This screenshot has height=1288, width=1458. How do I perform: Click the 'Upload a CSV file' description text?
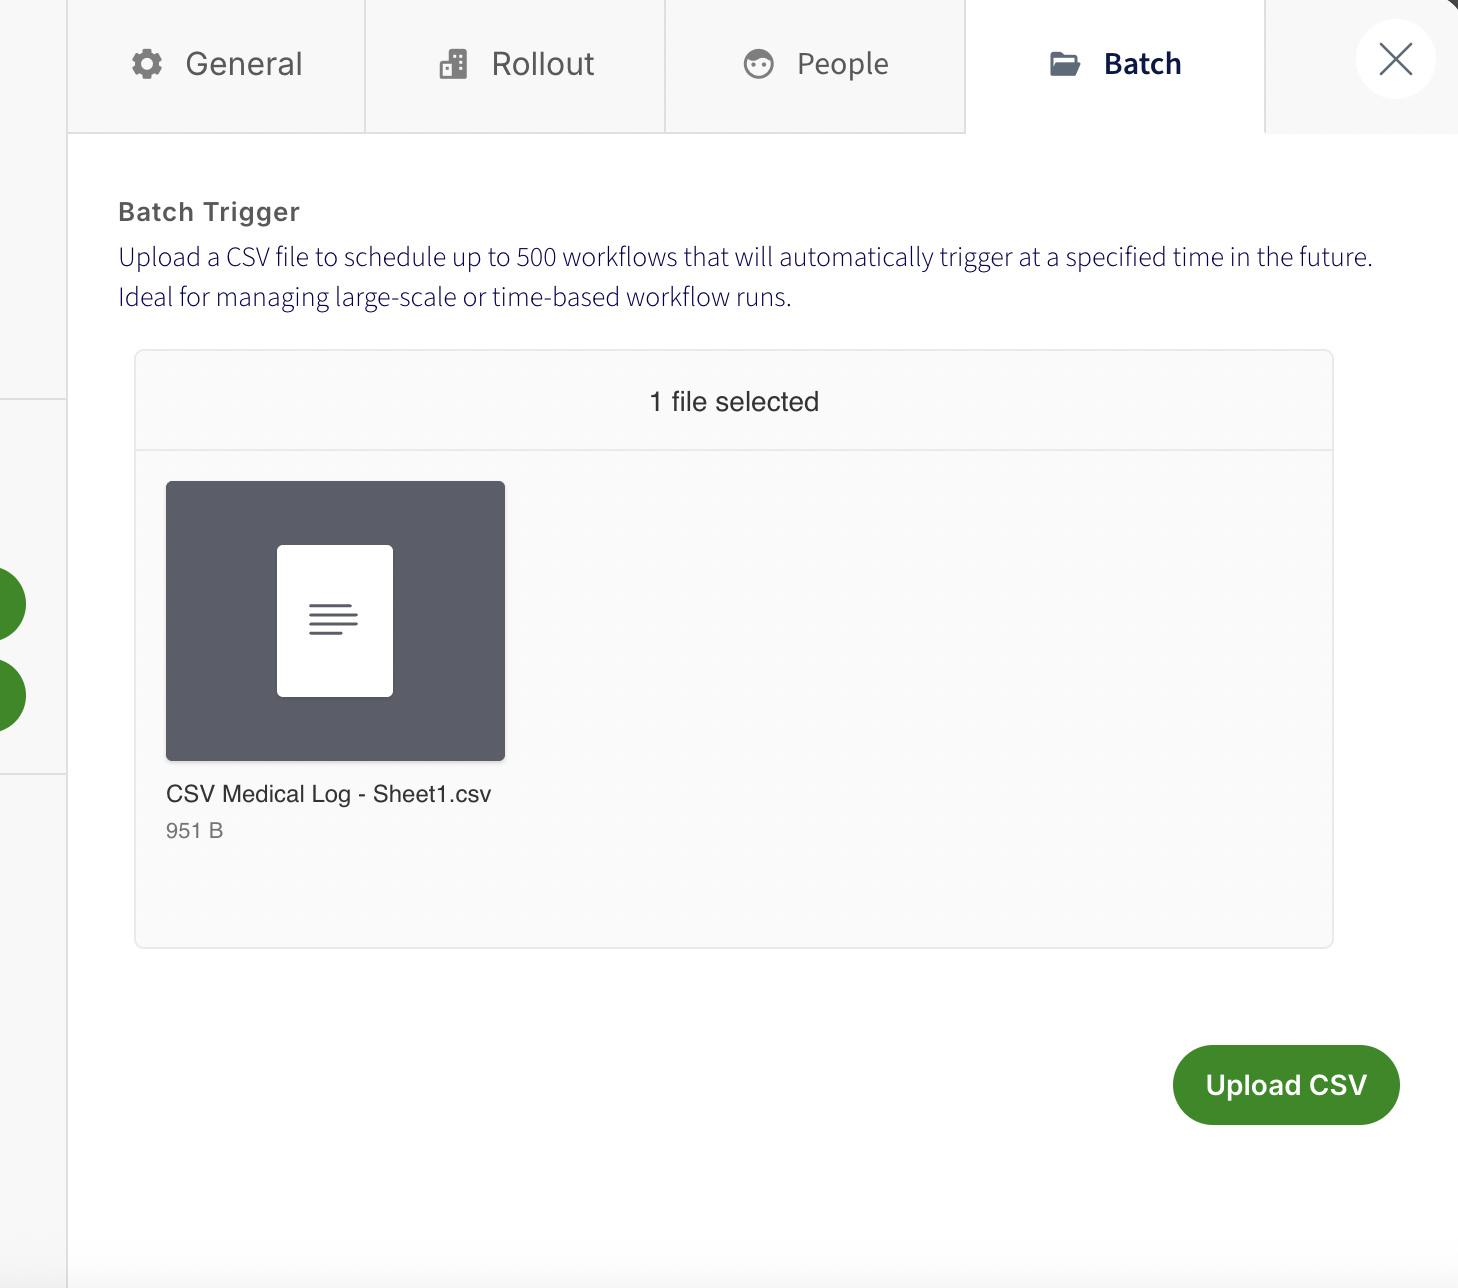point(745,277)
